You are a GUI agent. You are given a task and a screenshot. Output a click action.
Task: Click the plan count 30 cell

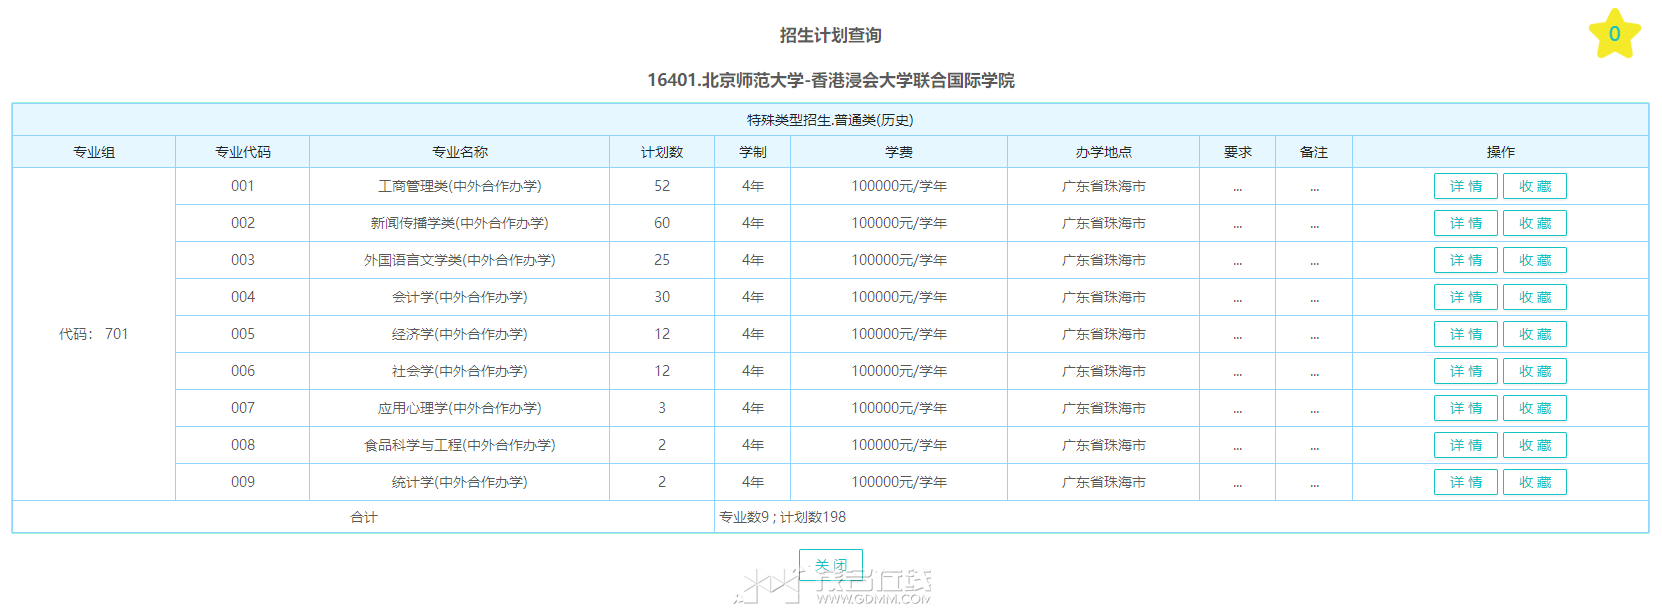click(x=662, y=297)
